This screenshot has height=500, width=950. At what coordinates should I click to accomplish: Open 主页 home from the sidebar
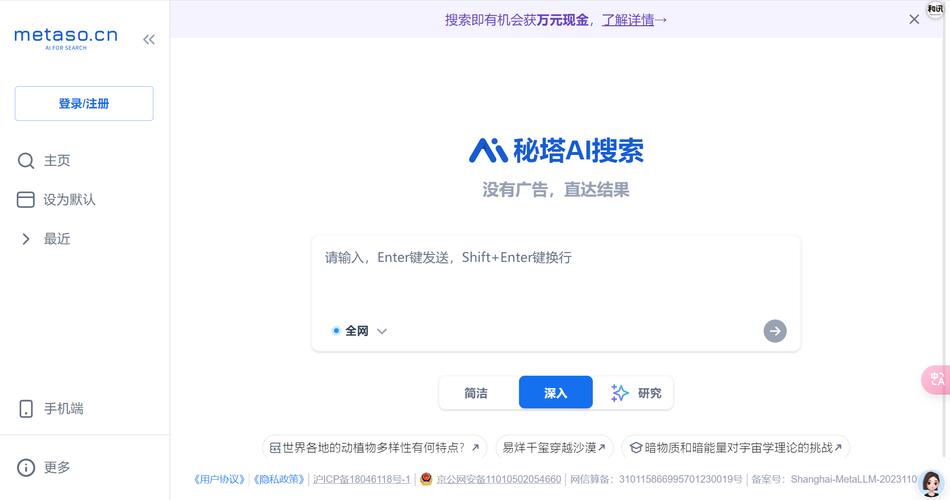pyautogui.click(x=44, y=161)
